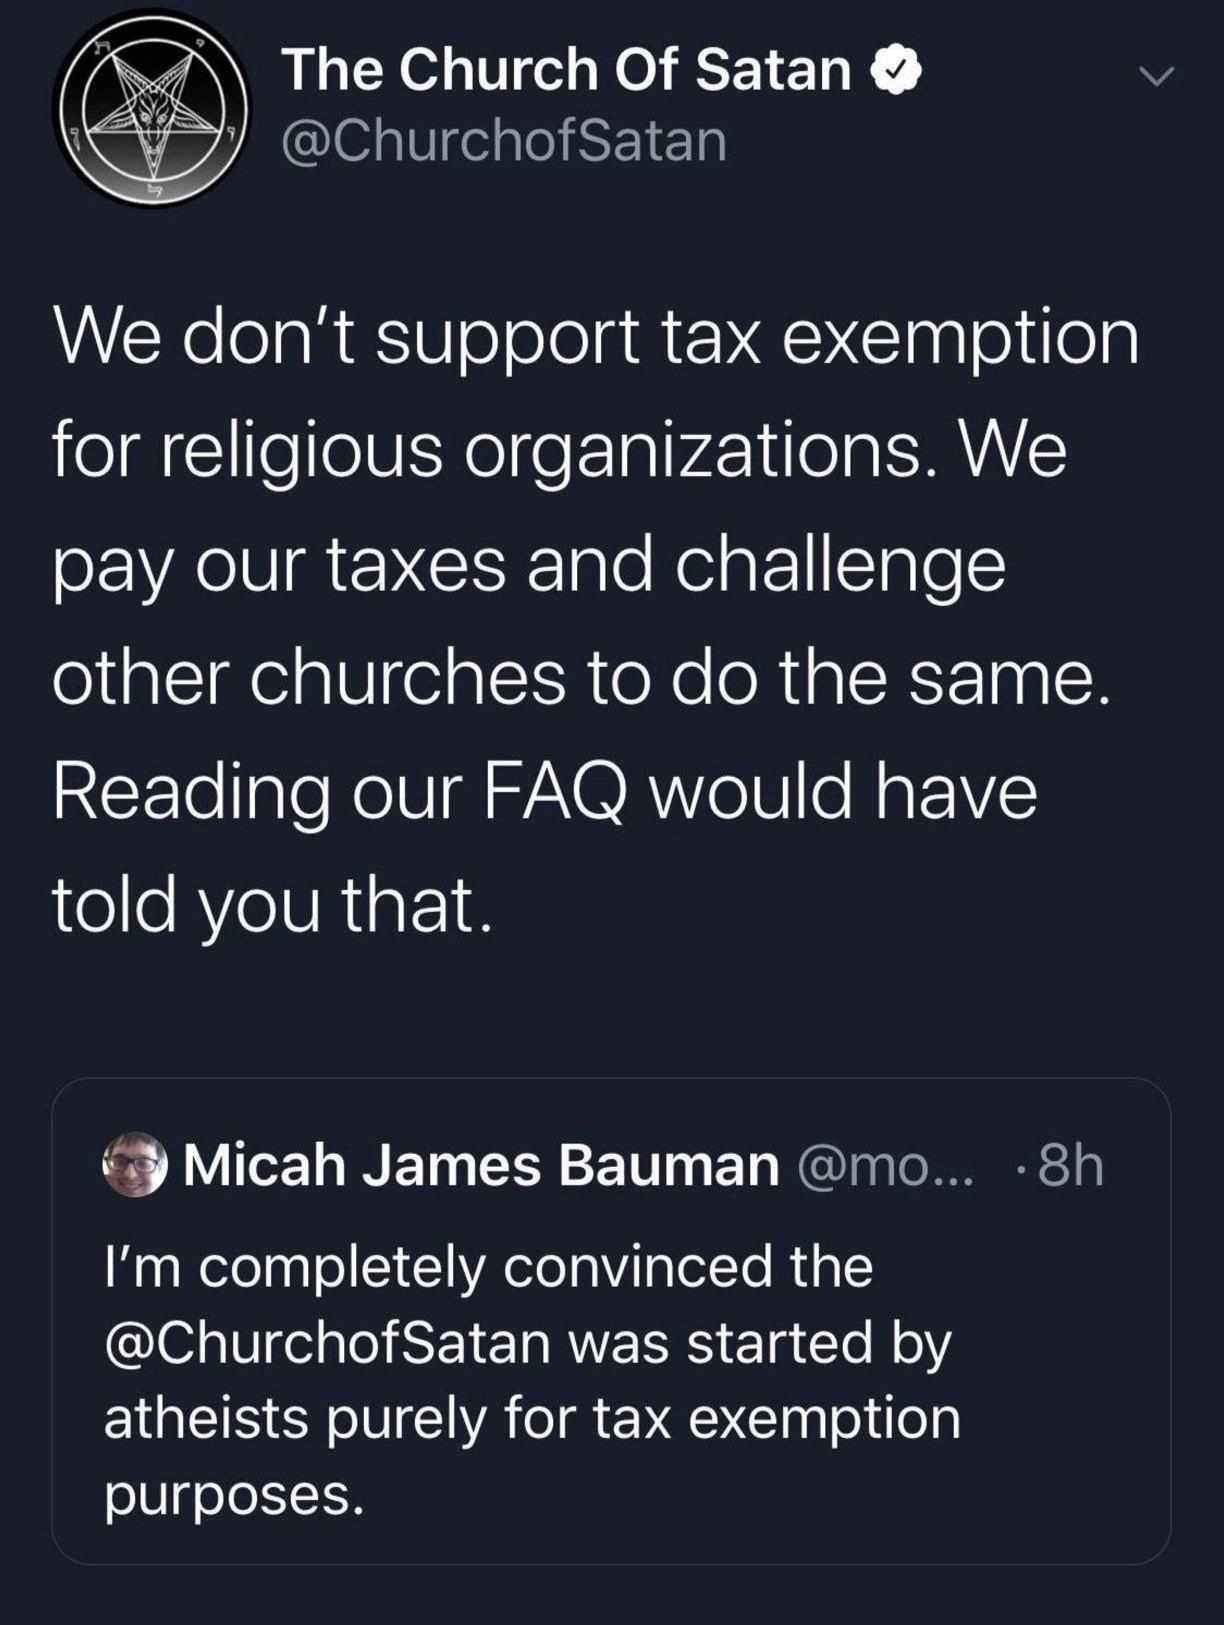The image size is (1224, 1625).
Task: Click the @ChurchofSatan handle under the display name
Action: pyautogui.click(x=504, y=141)
